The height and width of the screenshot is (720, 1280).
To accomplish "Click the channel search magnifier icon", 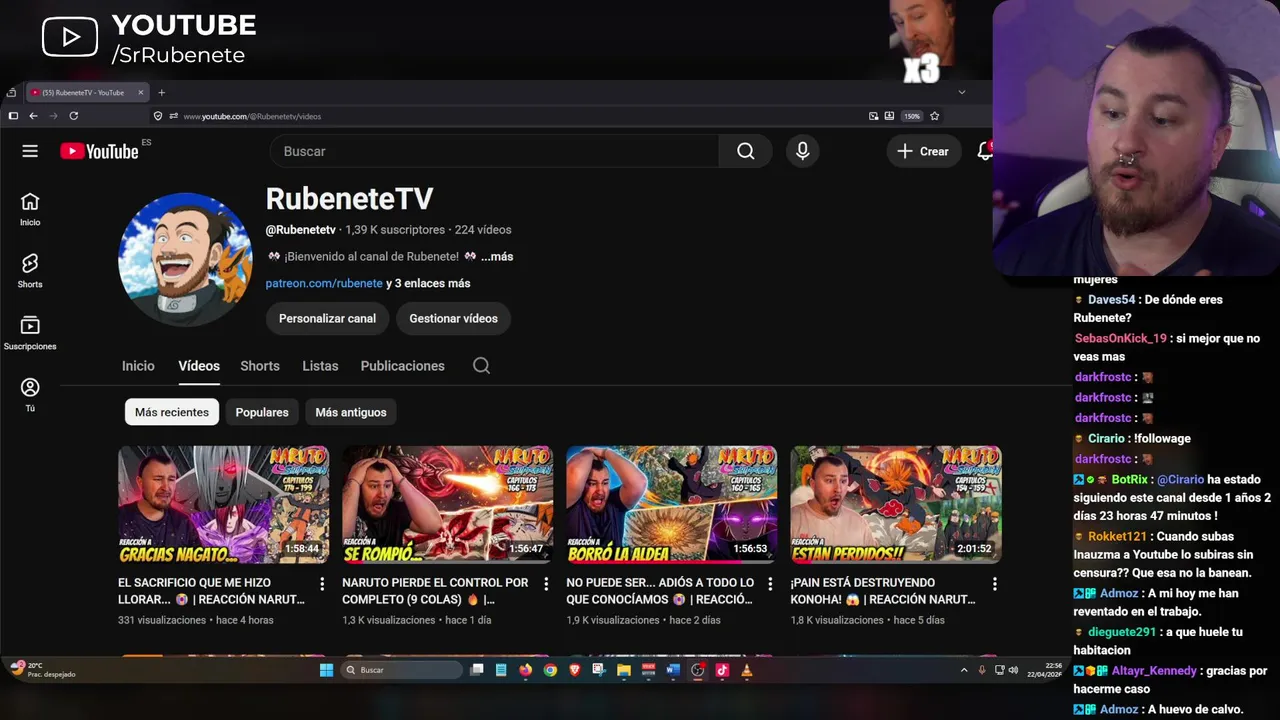I will pyautogui.click(x=481, y=366).
